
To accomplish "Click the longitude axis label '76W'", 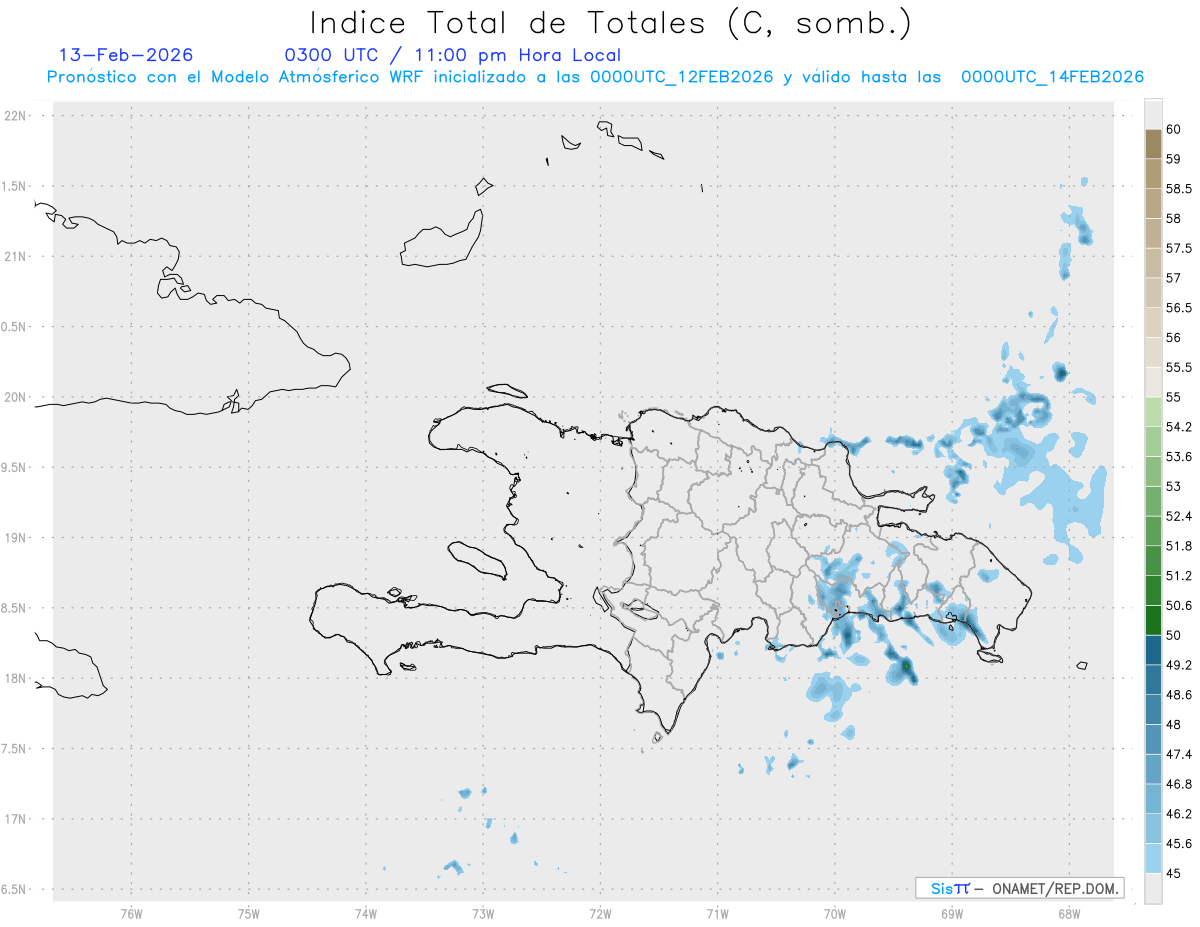I will tap(131, 914).
